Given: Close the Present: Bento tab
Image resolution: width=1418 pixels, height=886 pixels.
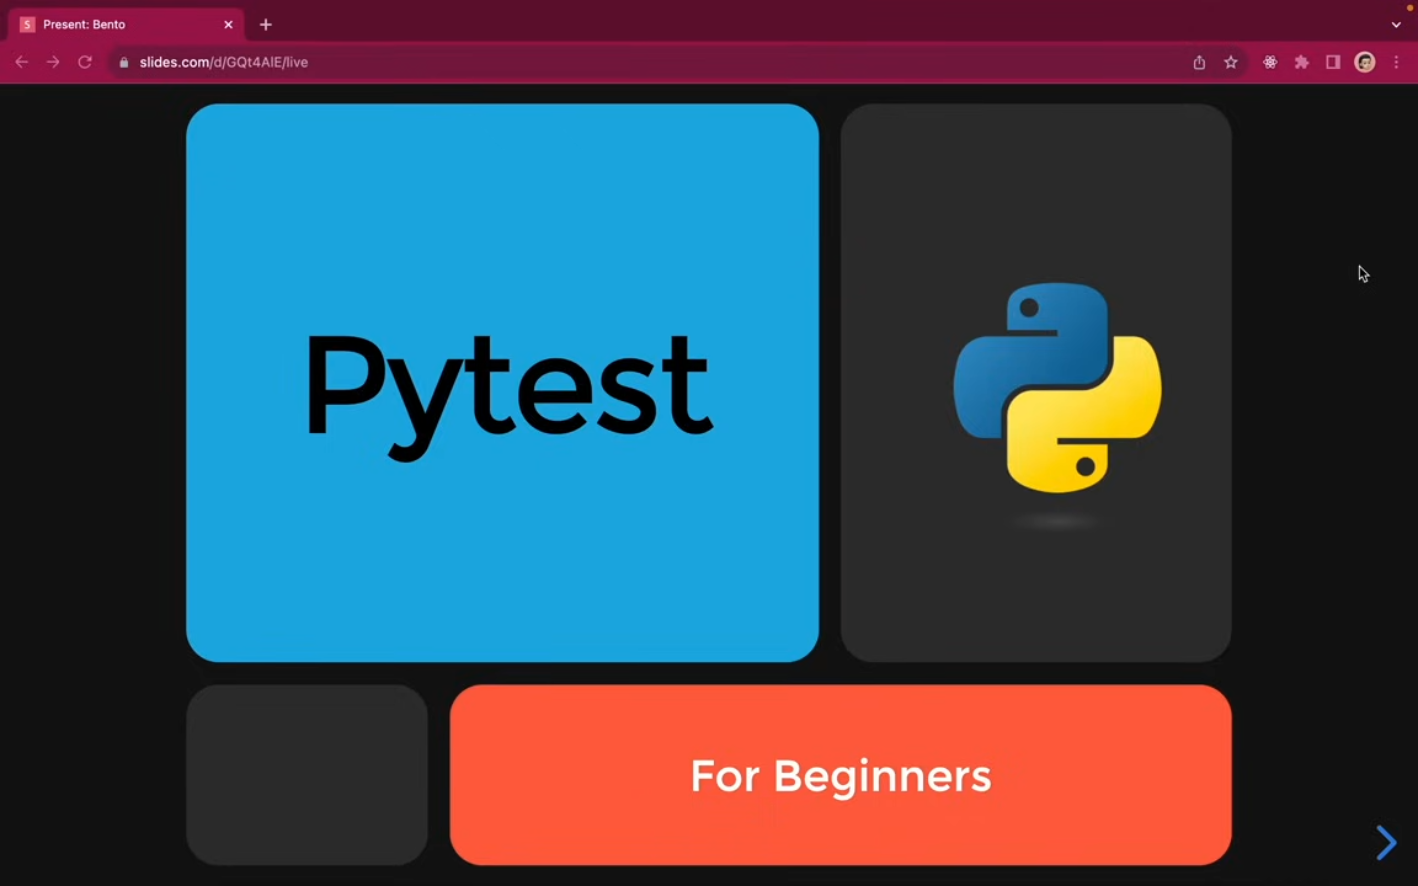Looking at the screenshot, I should [228, 24].
